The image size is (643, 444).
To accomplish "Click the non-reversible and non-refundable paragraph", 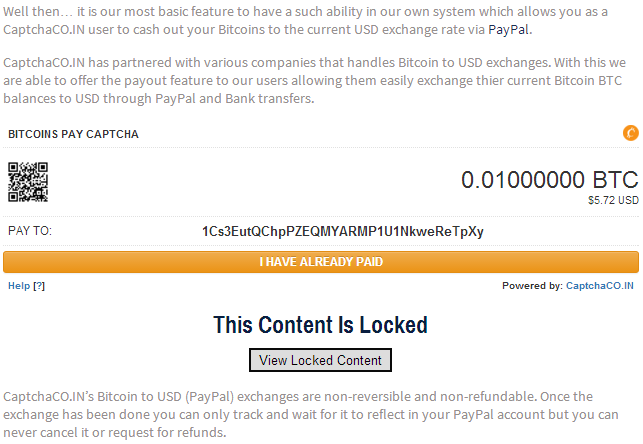I will tap(311, 414).
